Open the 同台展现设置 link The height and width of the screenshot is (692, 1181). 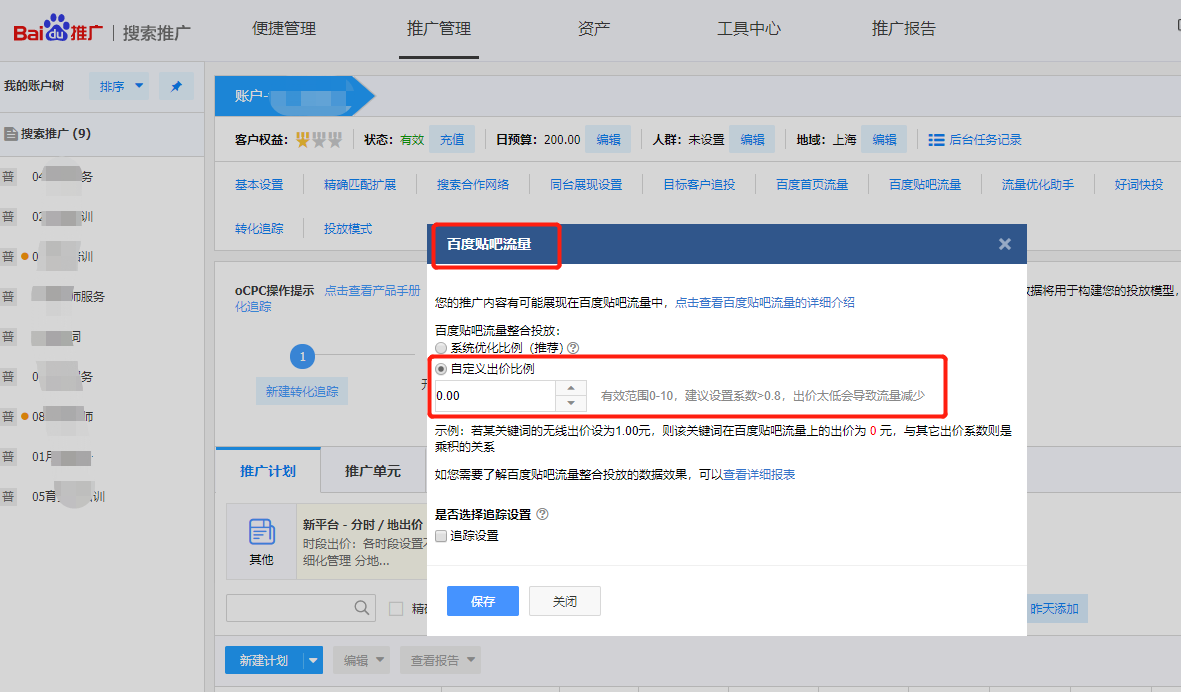click(586, 184)
